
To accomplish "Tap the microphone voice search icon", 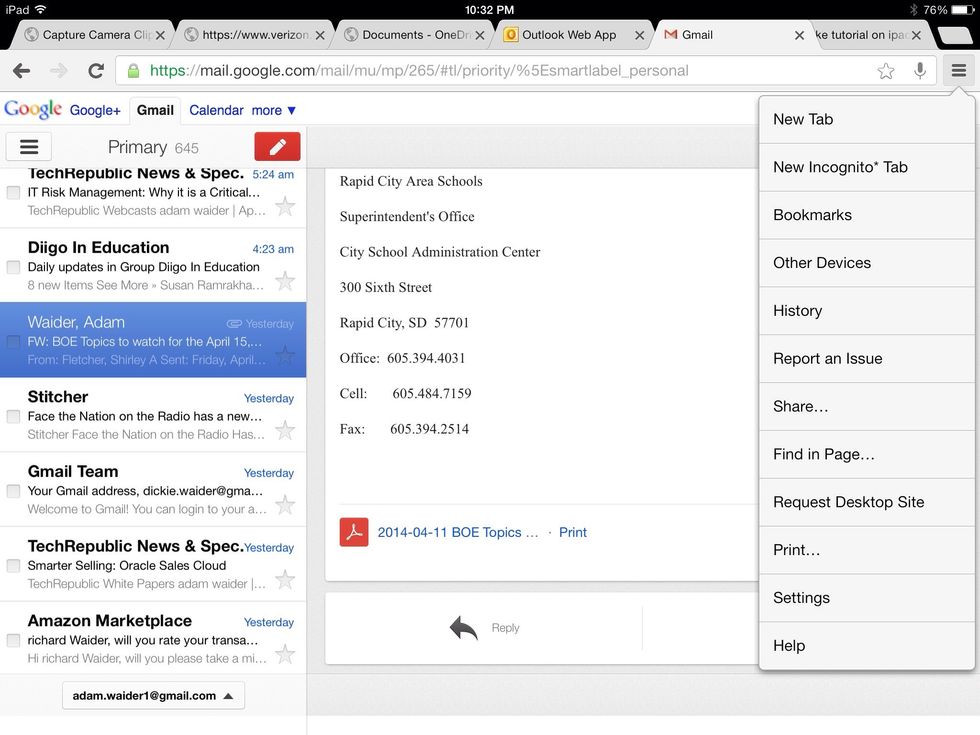I will (919, 71).
